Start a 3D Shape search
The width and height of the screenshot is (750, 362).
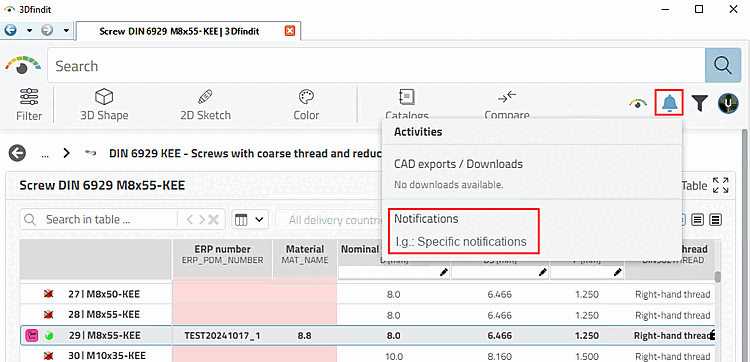pyautogui.click(x=104, y=105)
